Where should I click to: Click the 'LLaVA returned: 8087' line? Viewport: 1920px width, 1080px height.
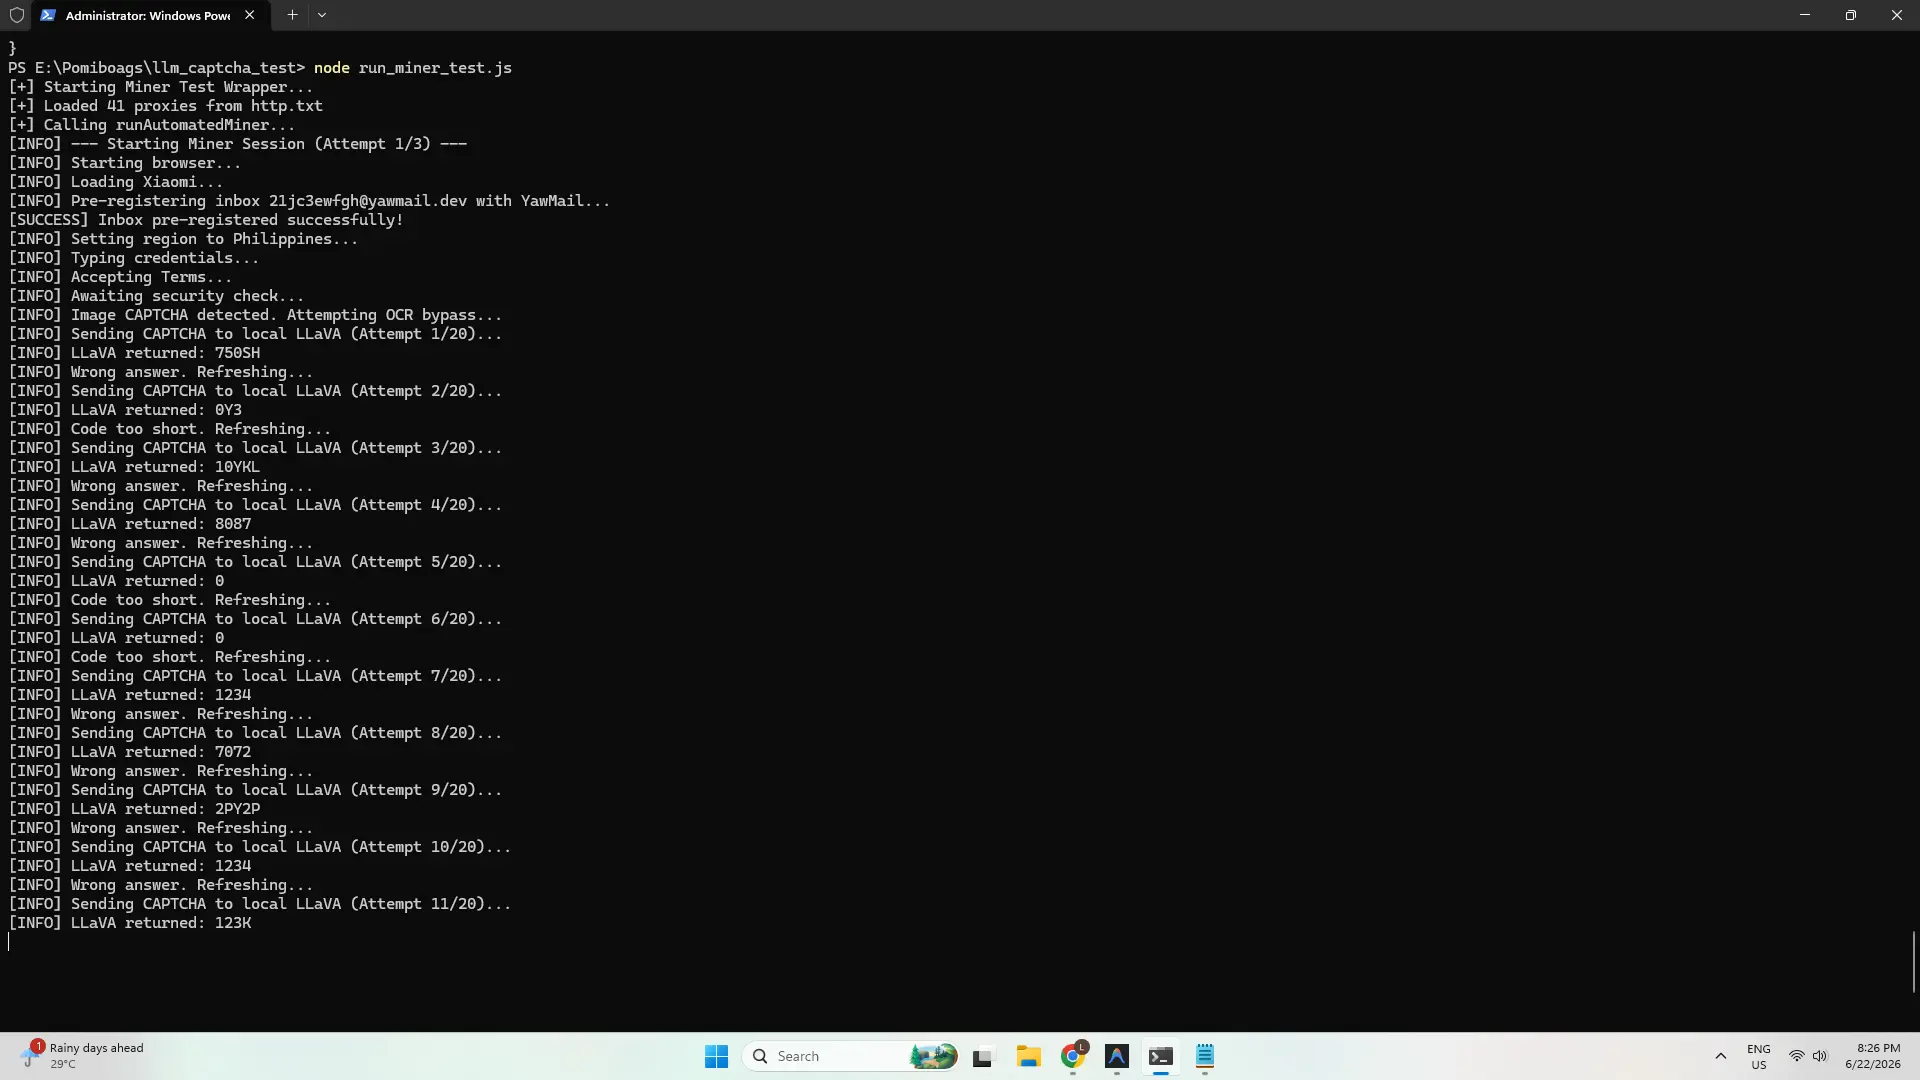click(x=129, y=524)
